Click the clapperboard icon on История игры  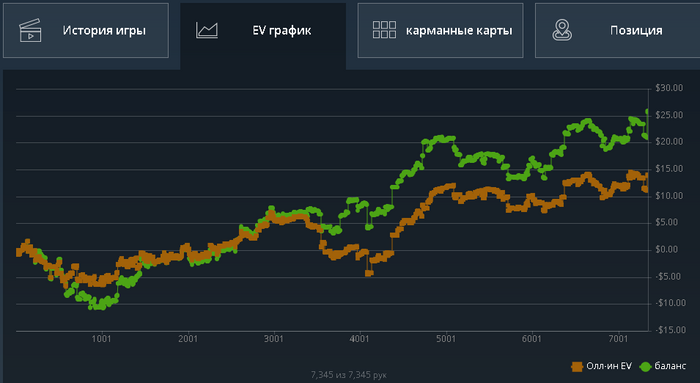[30, 30]
